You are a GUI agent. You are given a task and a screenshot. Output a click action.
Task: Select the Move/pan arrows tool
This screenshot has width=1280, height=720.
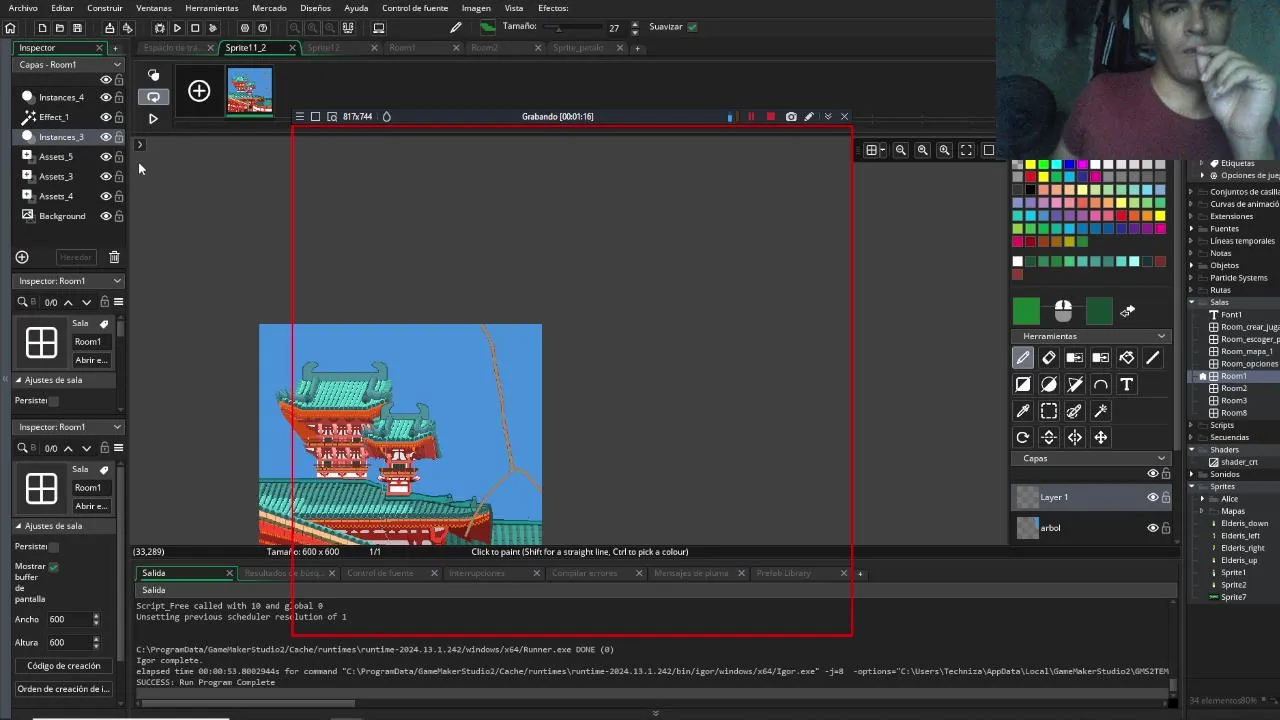1101,437
